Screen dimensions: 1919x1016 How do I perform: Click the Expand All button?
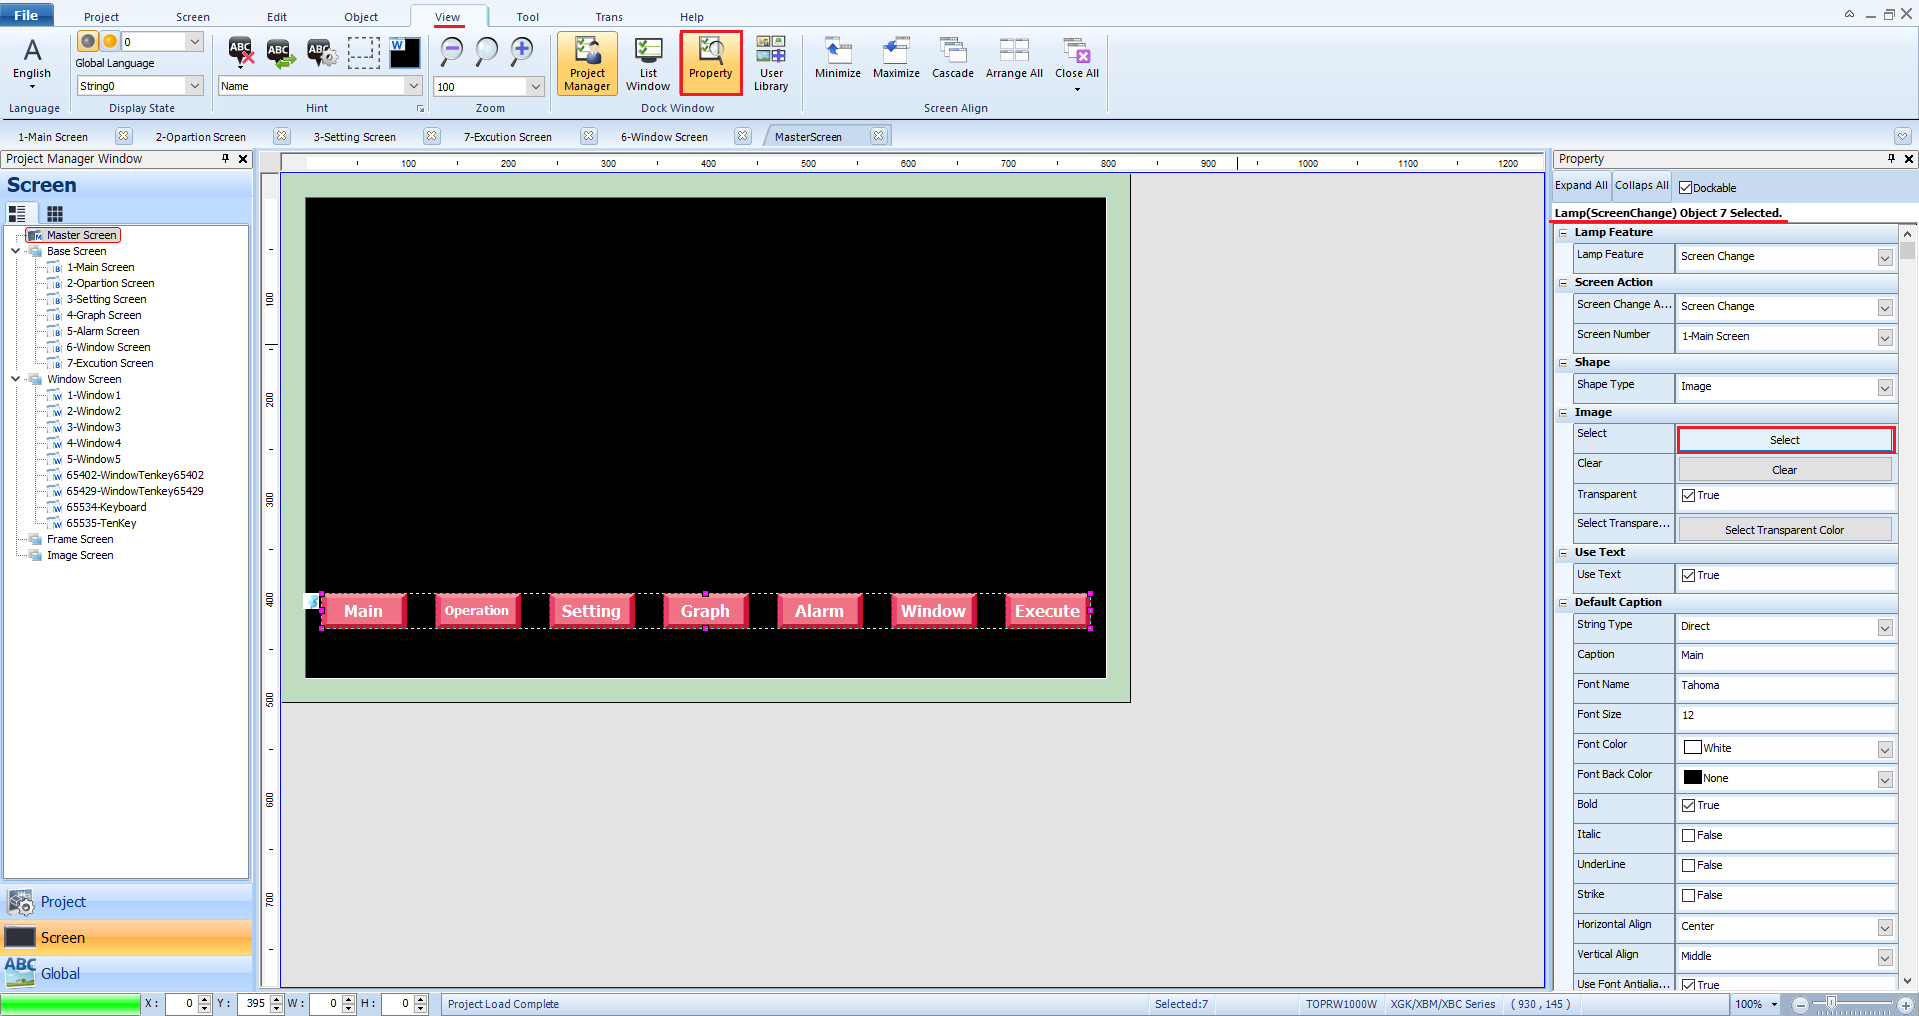pos(1581,185)
